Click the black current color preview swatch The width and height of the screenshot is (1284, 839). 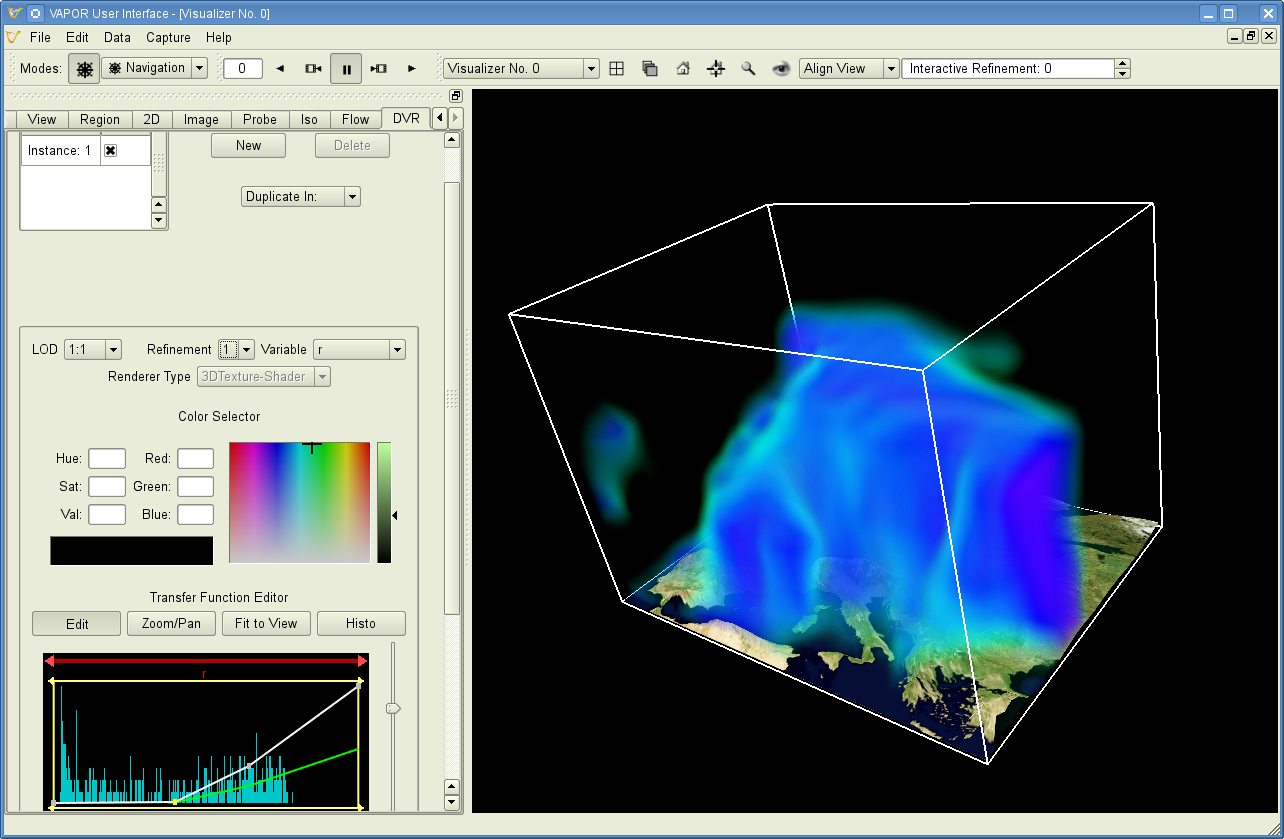132,551
